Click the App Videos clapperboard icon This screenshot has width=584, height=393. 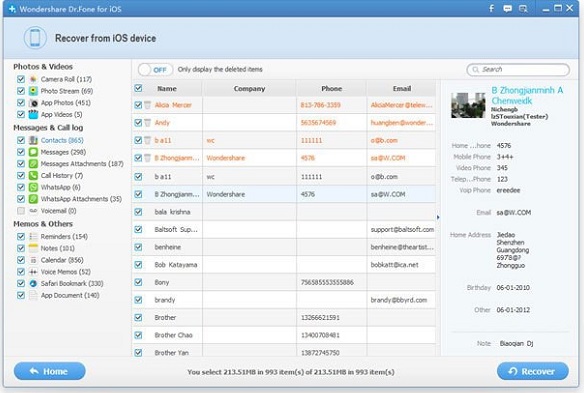tap(33, 114)
